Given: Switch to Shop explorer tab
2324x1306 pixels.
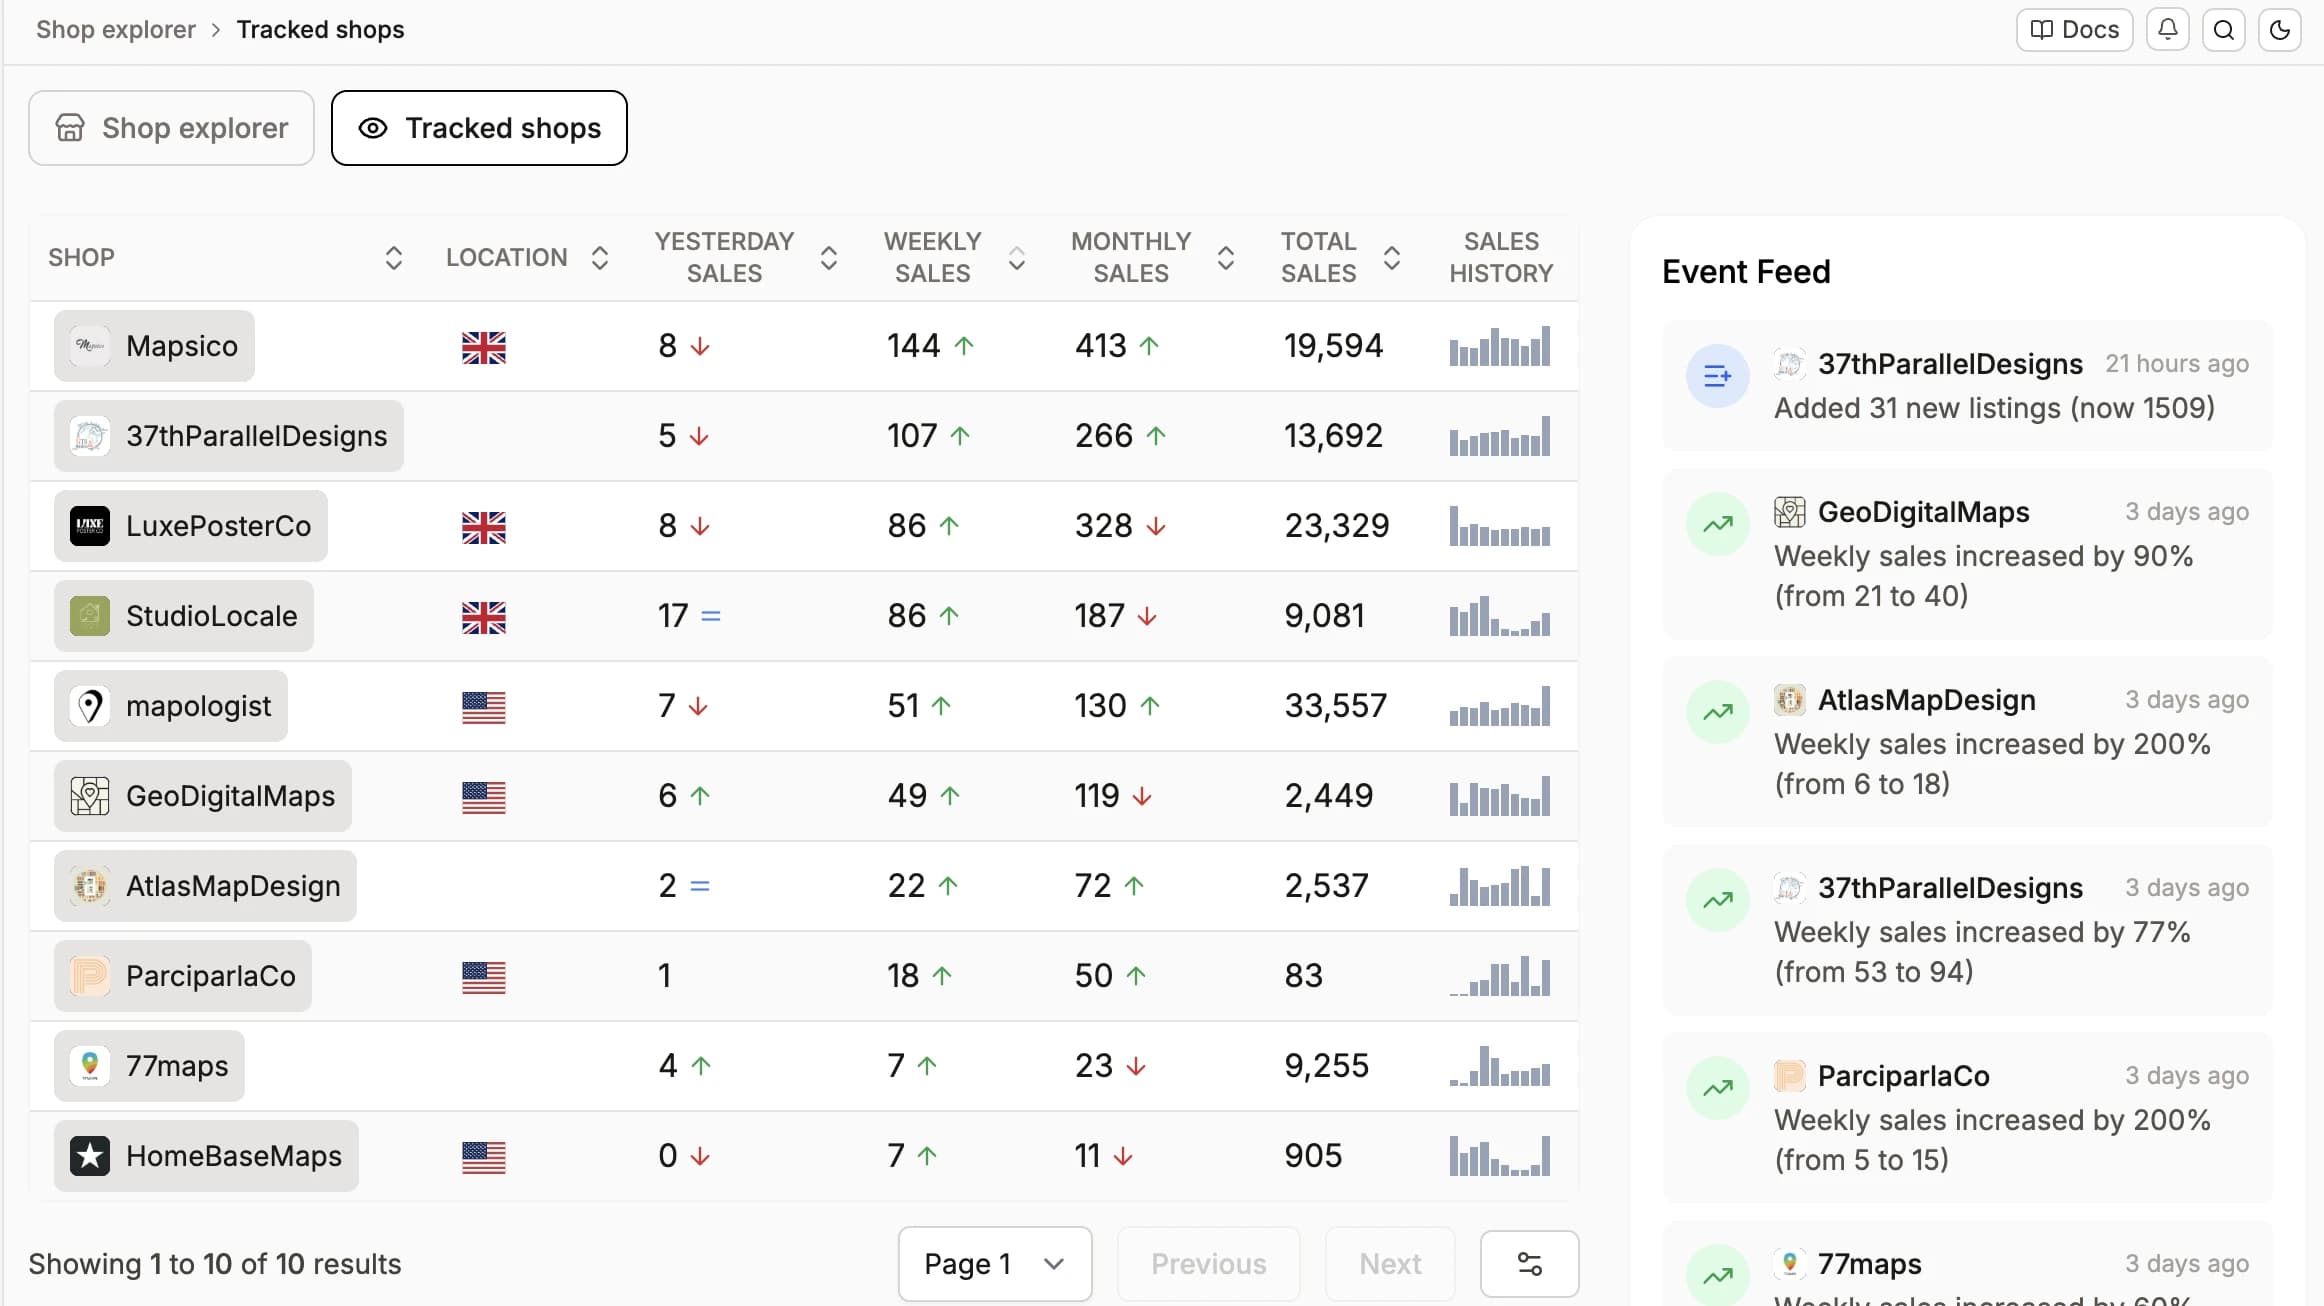Looking at the screenshot, I should [x=171, y=128].
